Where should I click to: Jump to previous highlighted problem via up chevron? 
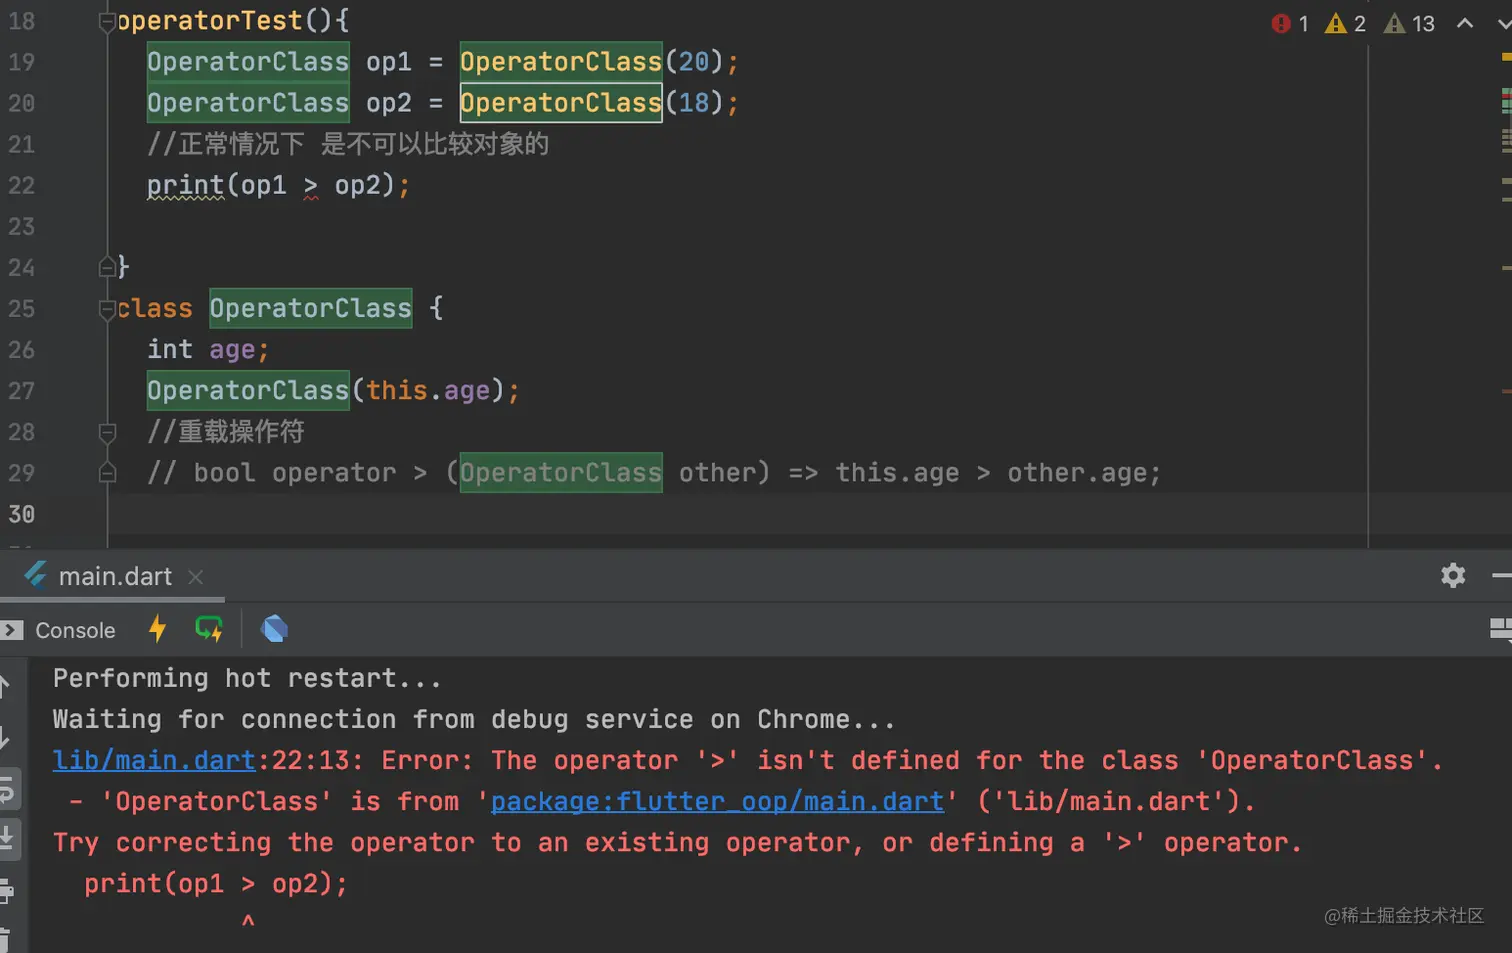1464,23
